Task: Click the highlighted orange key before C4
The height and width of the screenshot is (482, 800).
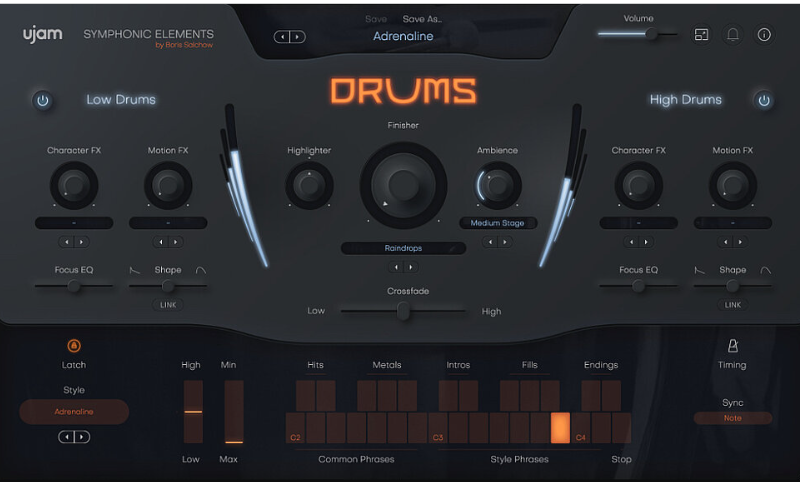Action: coord(560,428)
